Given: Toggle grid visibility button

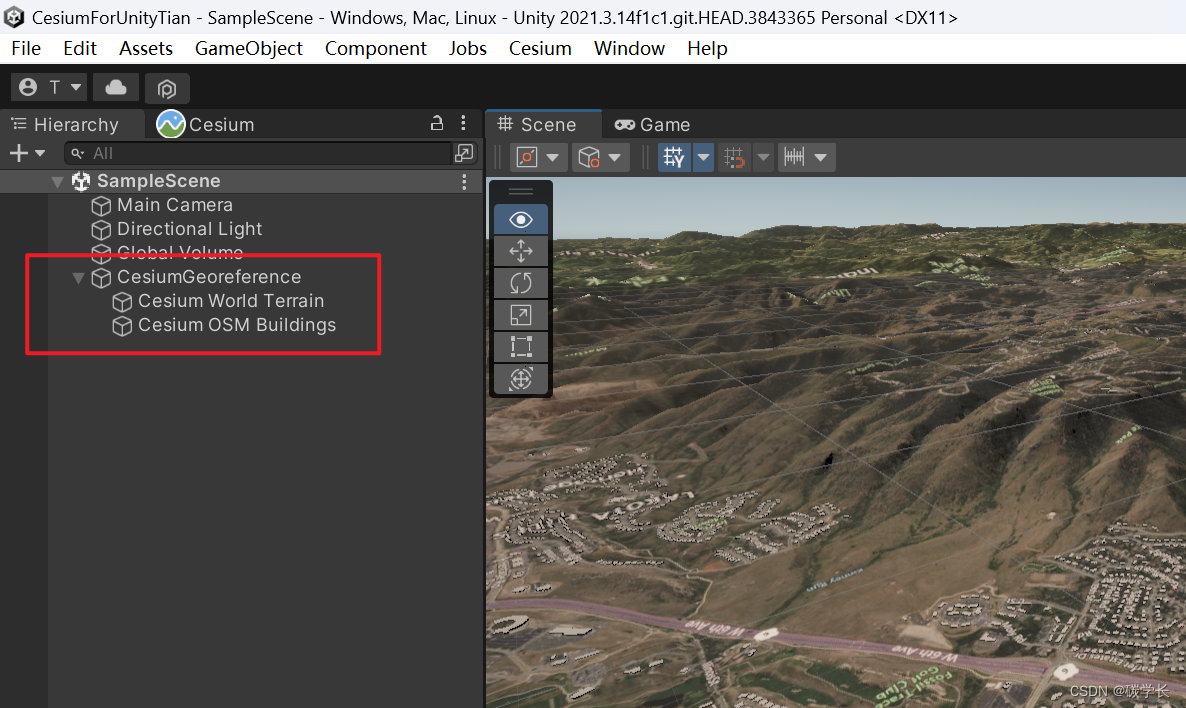Looking at the screenshot, I should click(674, 157).
